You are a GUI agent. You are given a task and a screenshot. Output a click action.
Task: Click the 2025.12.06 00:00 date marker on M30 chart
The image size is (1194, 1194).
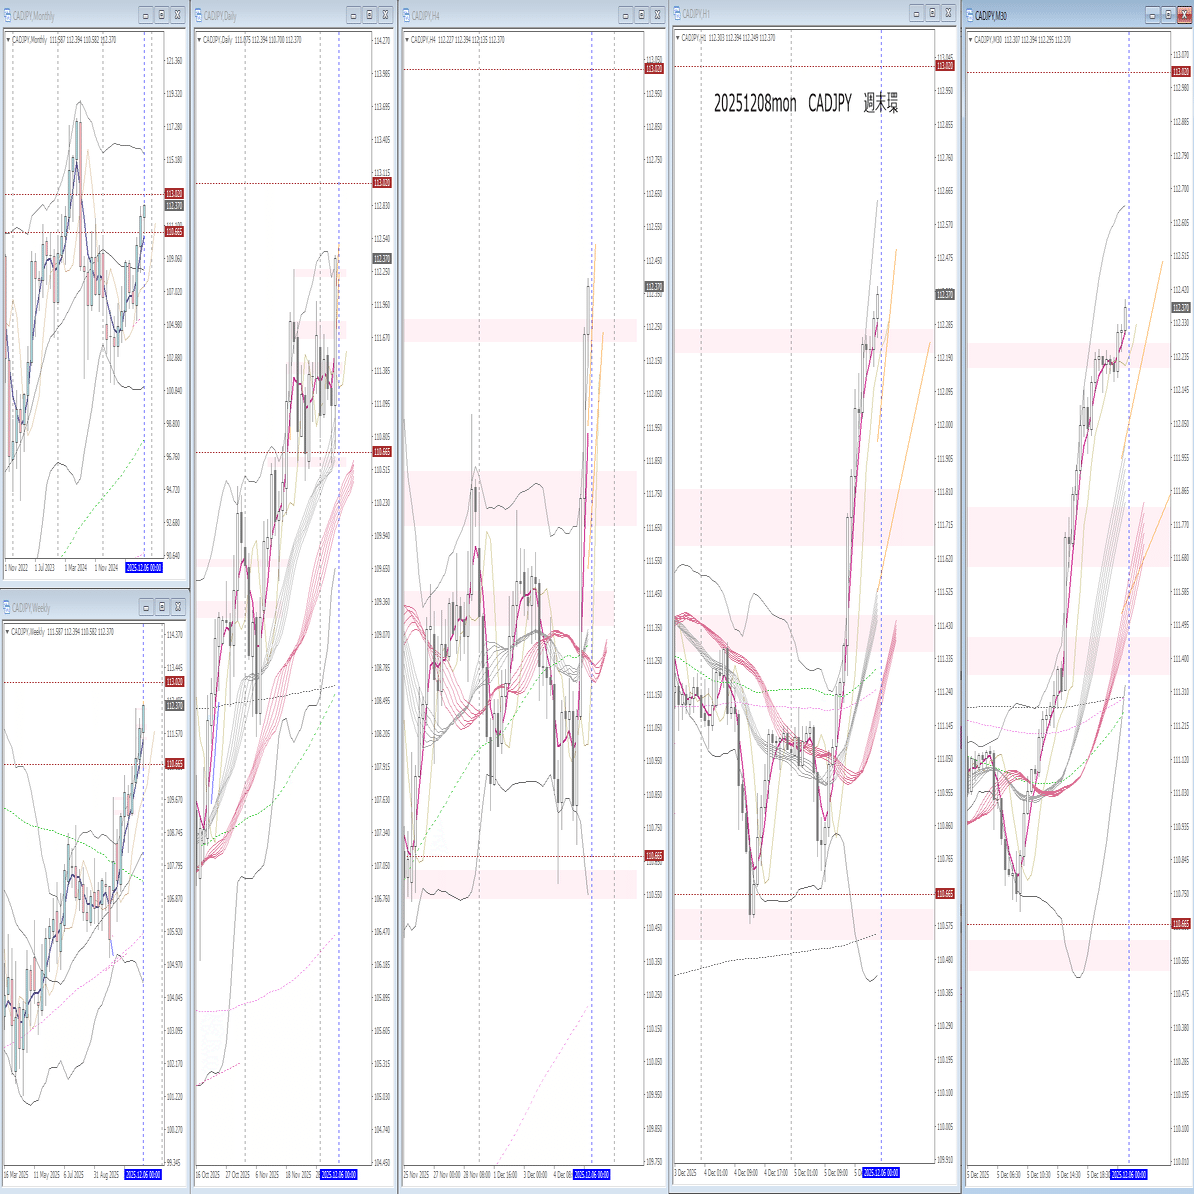[1129, 1175]
